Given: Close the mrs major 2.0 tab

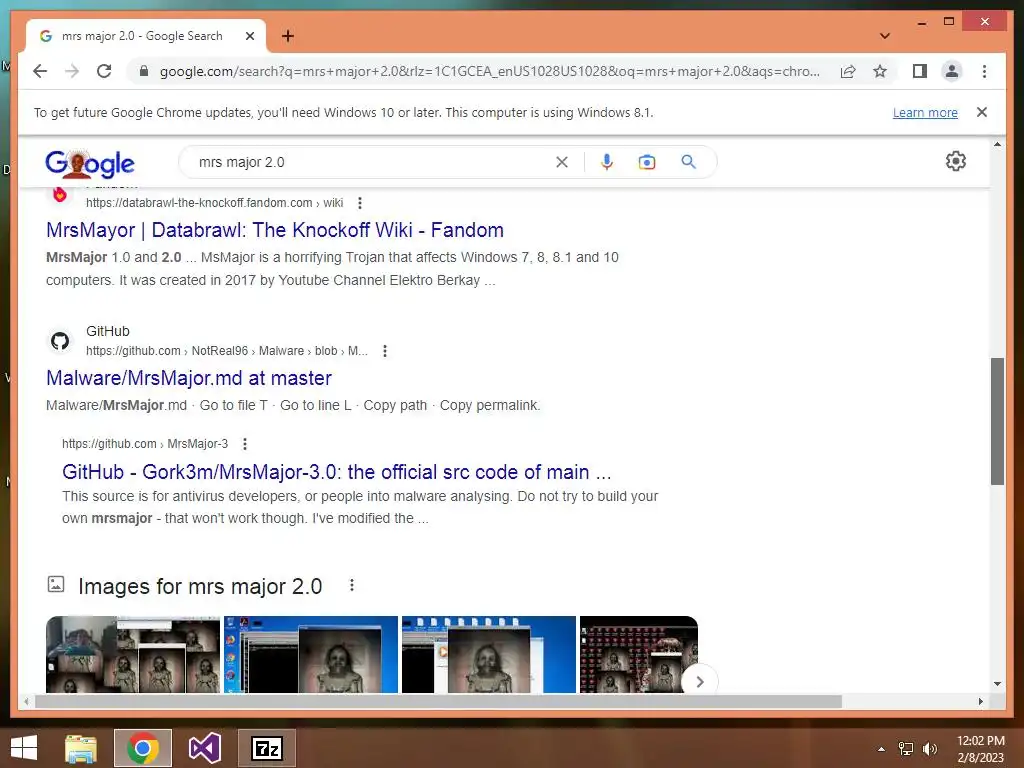Looking at the screenshot, I should (249, 36).
